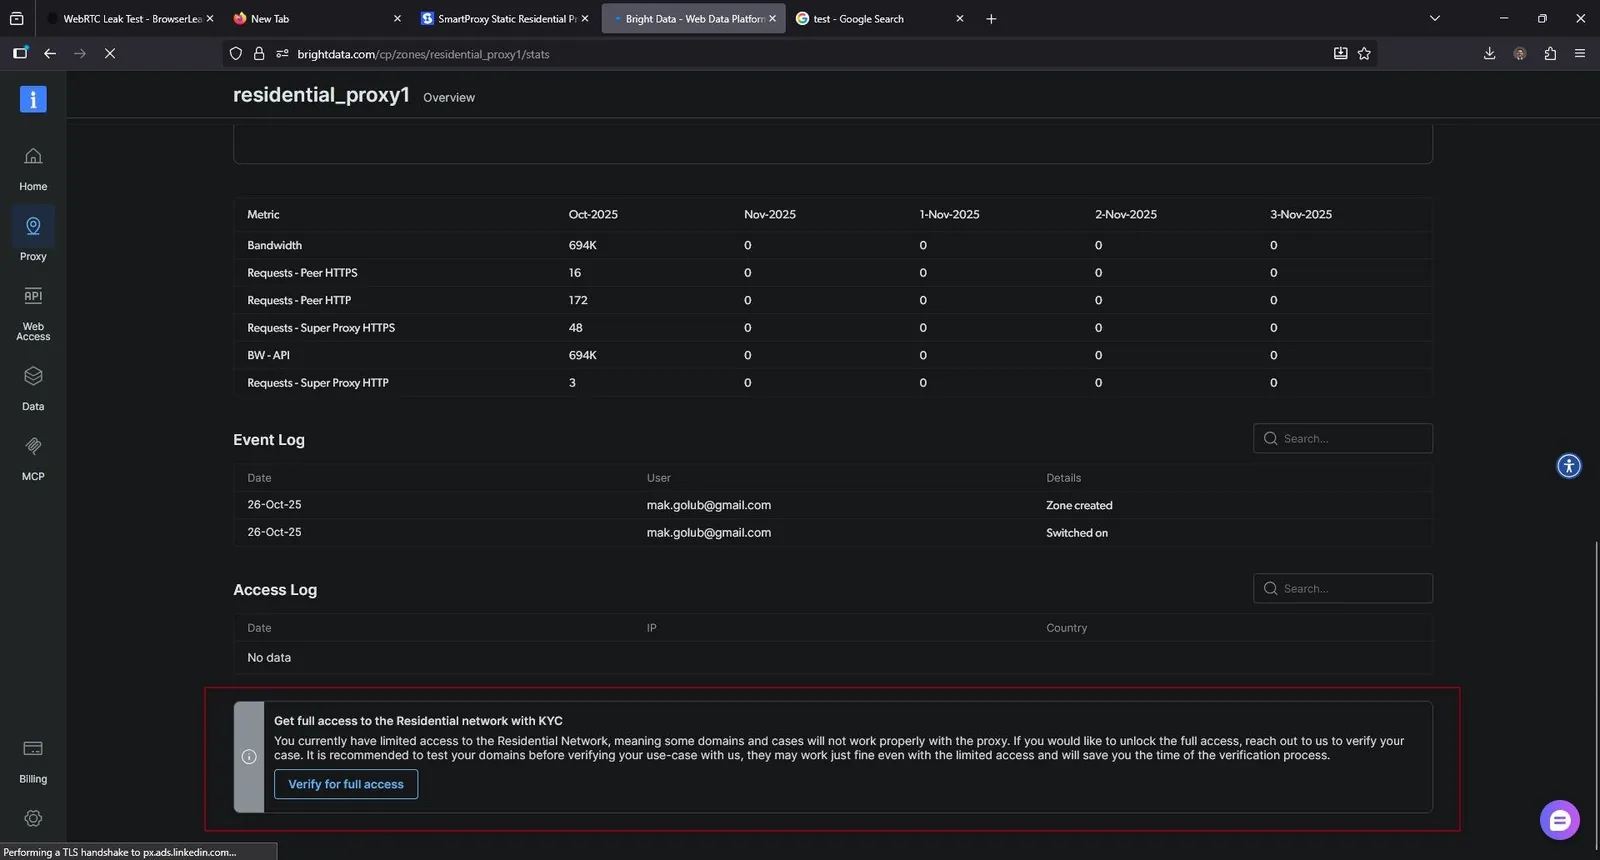This screenshot has height=860, width=1600.
Task: Click the Bright Data logo icon
Action: click(x=33, y=99)
